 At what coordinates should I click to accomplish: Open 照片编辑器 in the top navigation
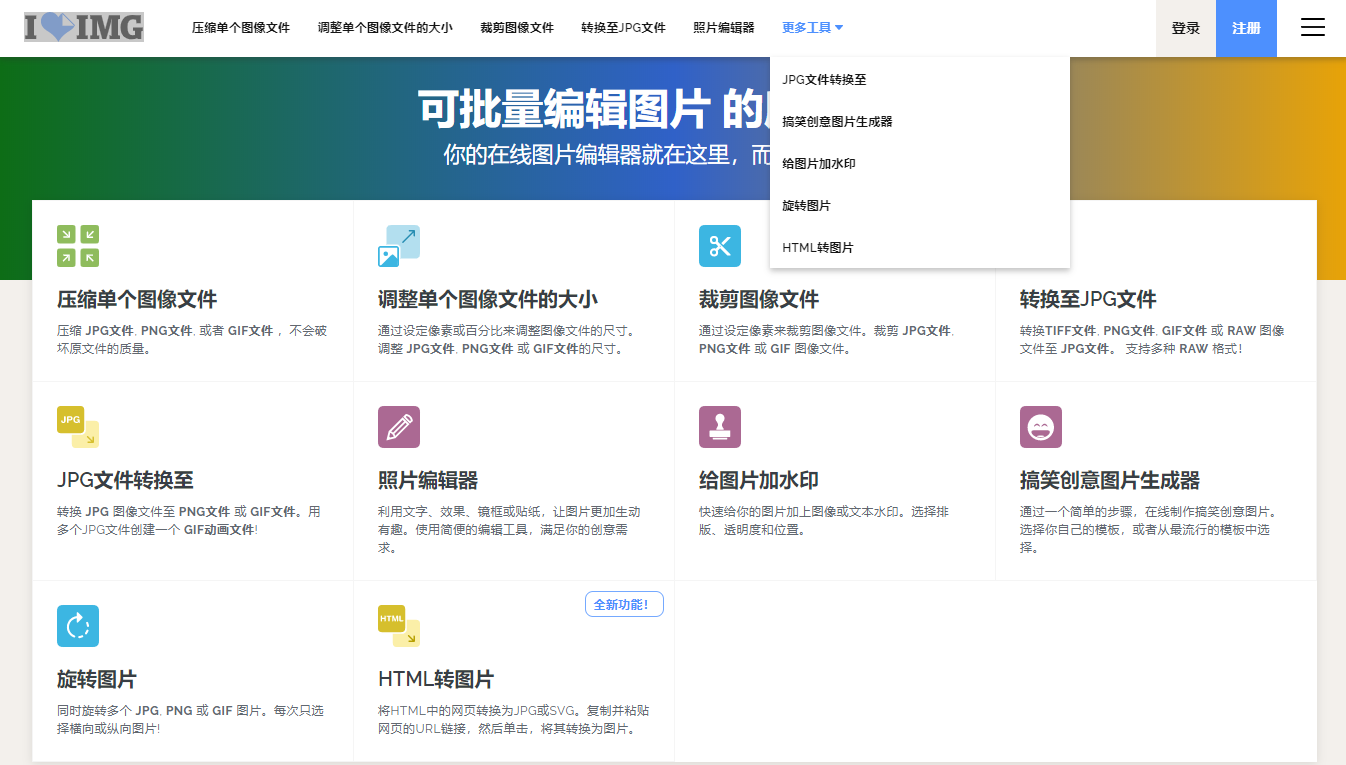[723, 28]
